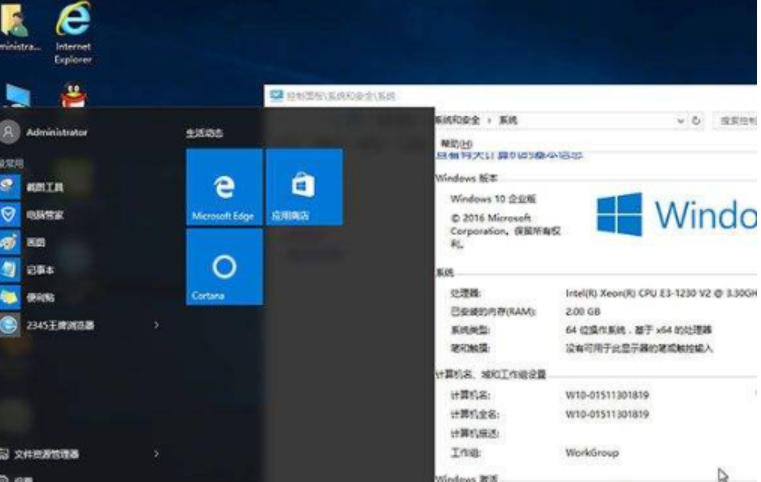Expand the 2345王牌浏览器 jump list arrow
Viewport: 761px width, 482px height.
click(156, 325)
